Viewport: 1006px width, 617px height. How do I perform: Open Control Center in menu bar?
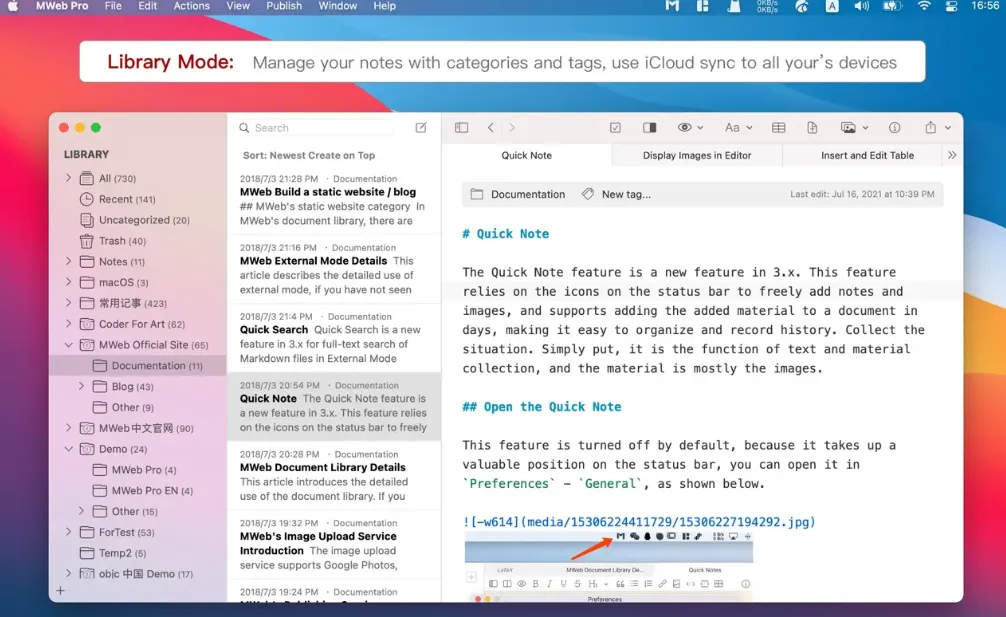(x=951, y=6)
